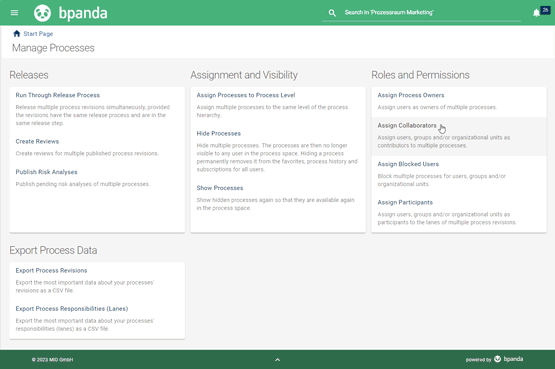The width and height of the screenshot is (555, 369).
Task: Open Assign Process Owners
Action: pos(411,95)
